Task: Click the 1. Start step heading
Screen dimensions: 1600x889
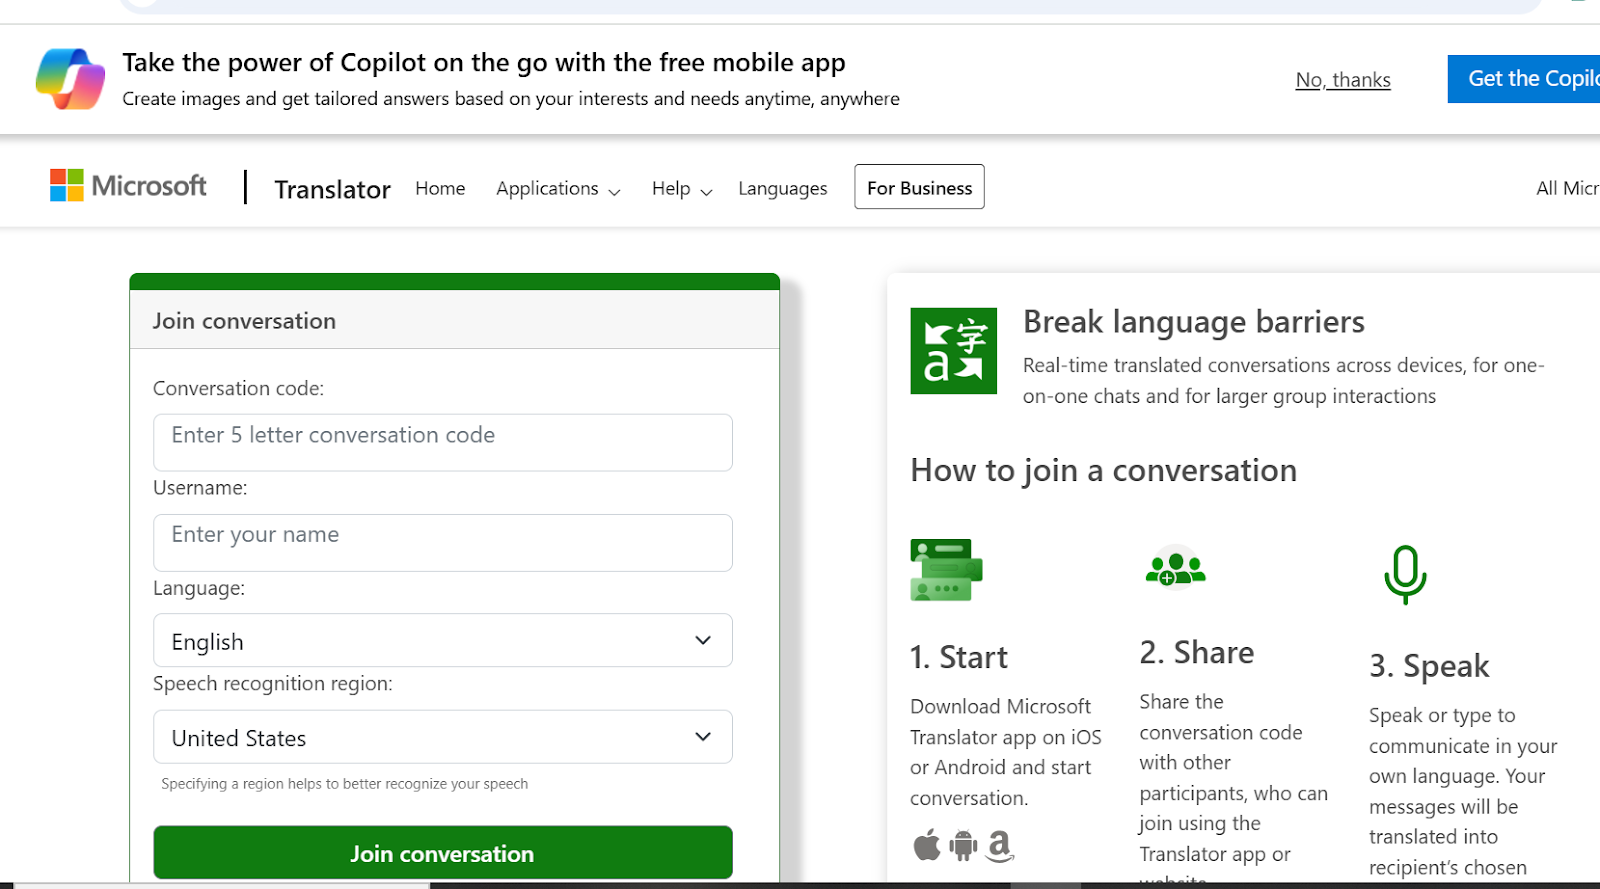Action: (959, 657)
